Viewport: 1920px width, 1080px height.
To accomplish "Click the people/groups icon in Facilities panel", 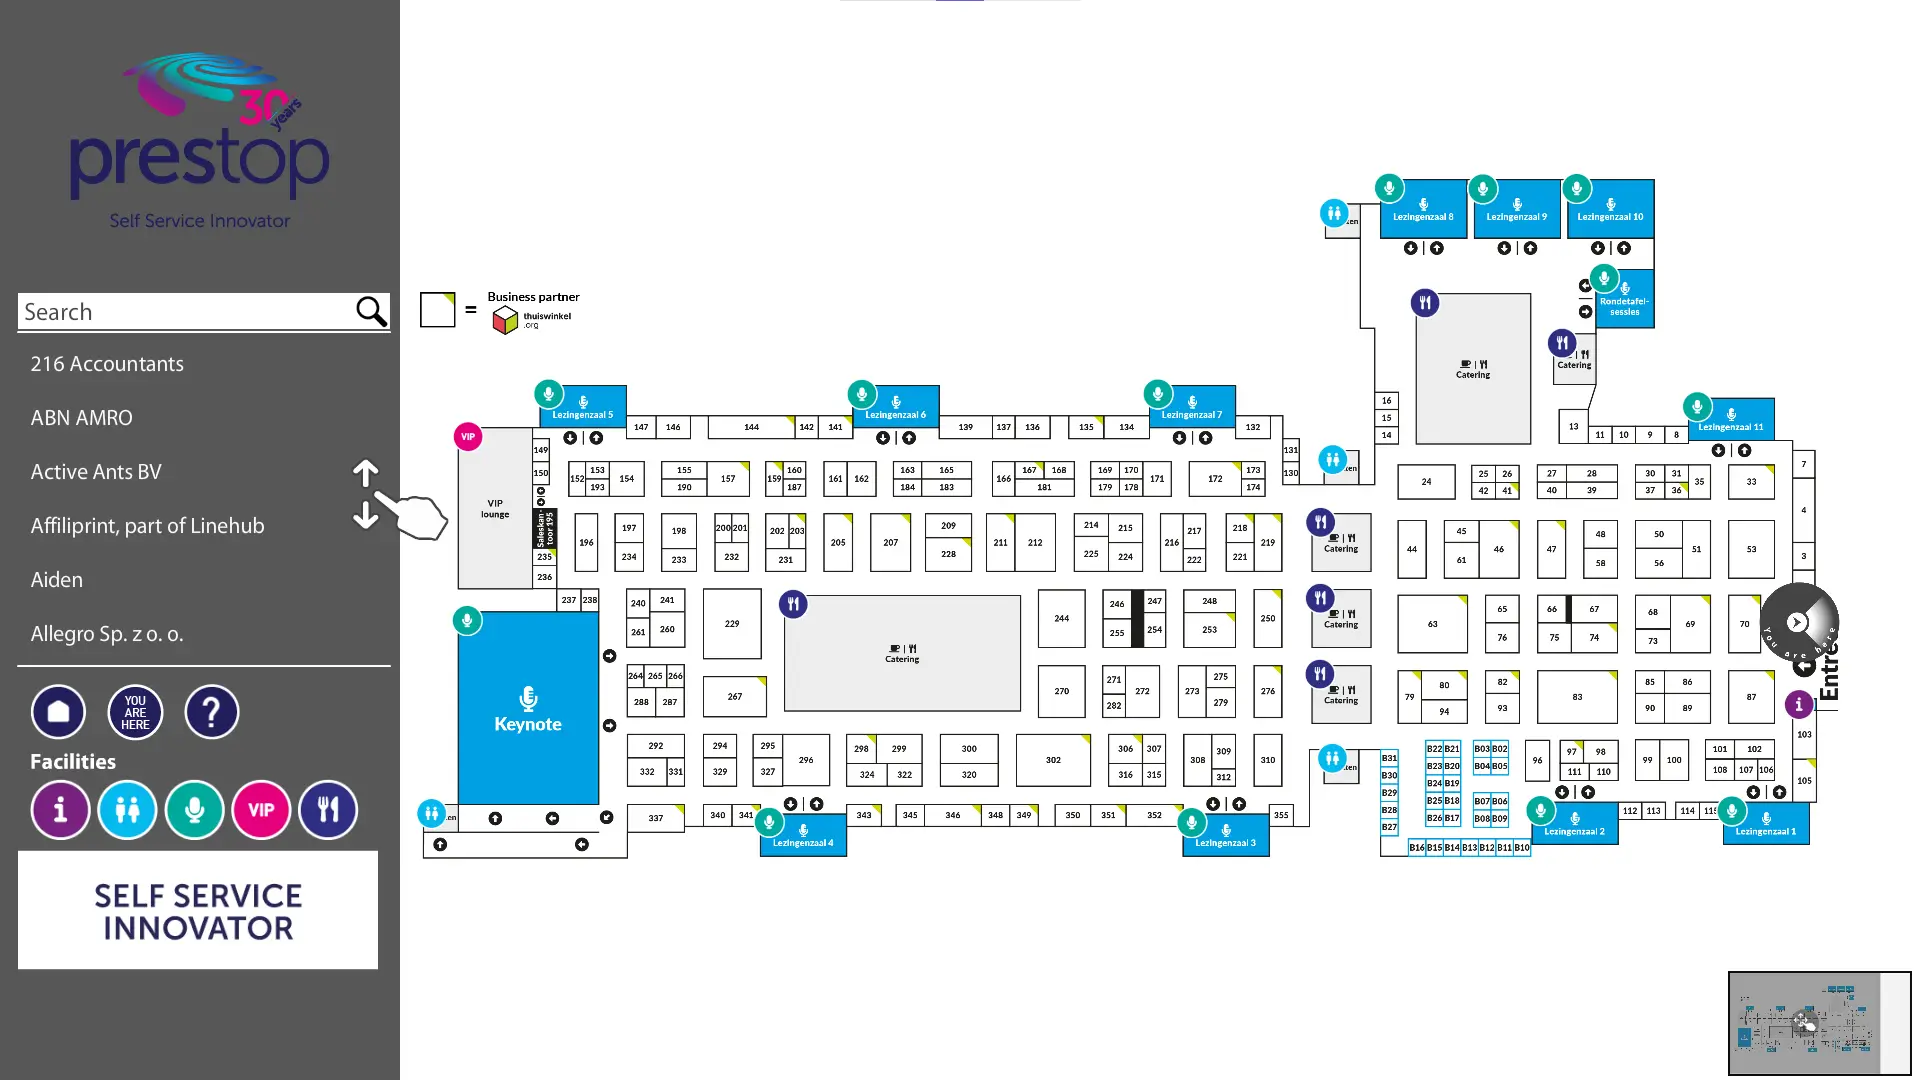I will pyautogui.click(x=127, y=810).
